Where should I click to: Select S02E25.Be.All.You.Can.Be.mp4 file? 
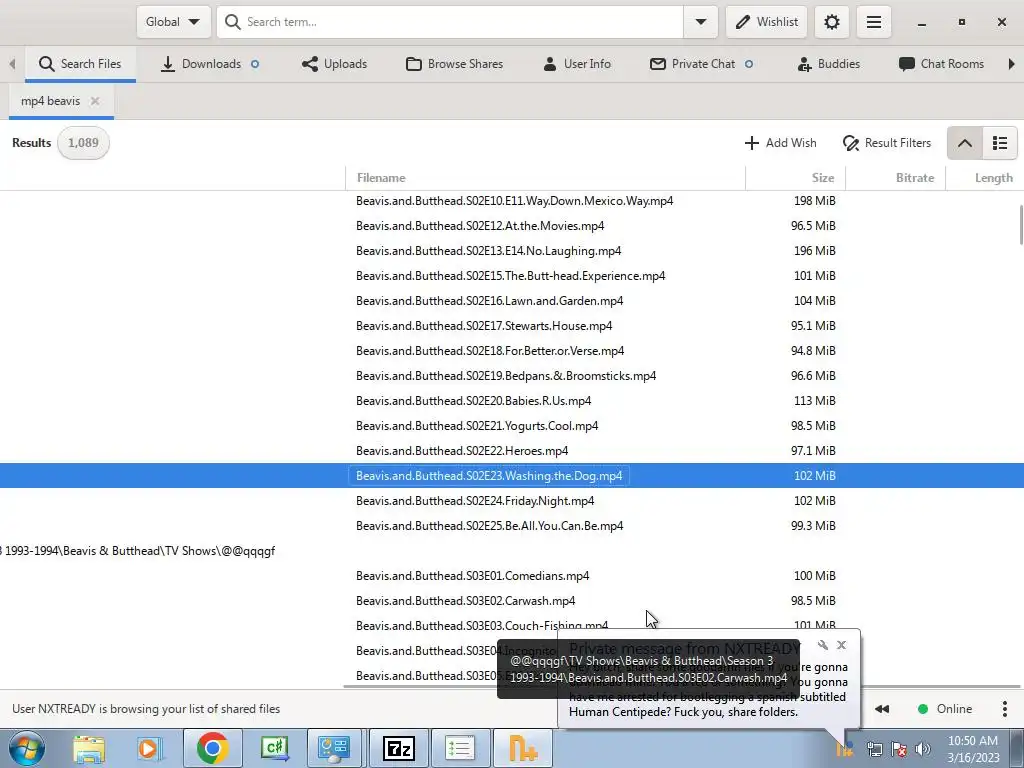[490, 526]
